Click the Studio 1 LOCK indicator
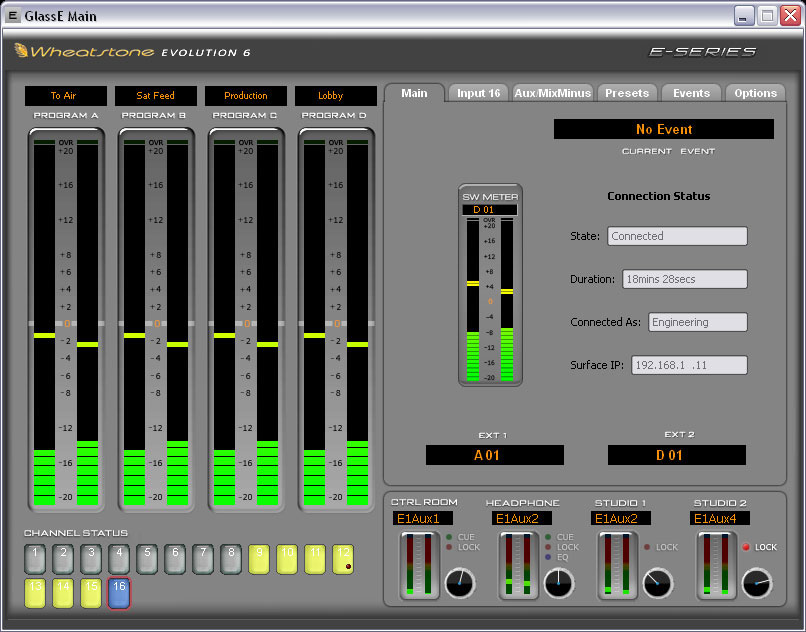 [x=647, y=547]
